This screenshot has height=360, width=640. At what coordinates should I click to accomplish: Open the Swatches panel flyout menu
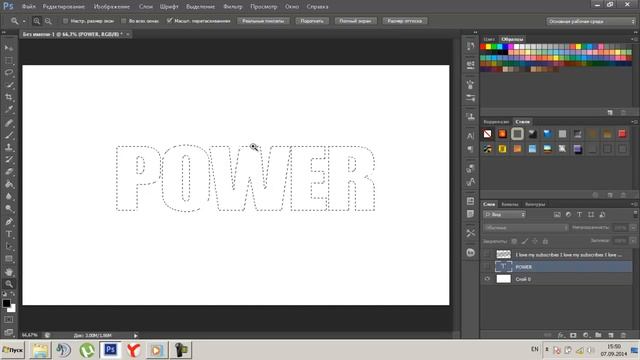point(634,39)
